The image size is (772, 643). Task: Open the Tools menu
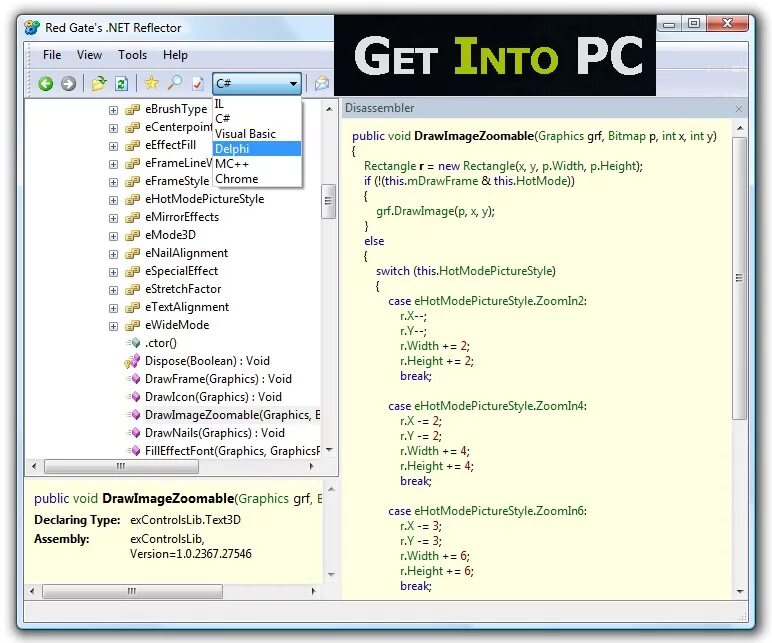[132, 55]
